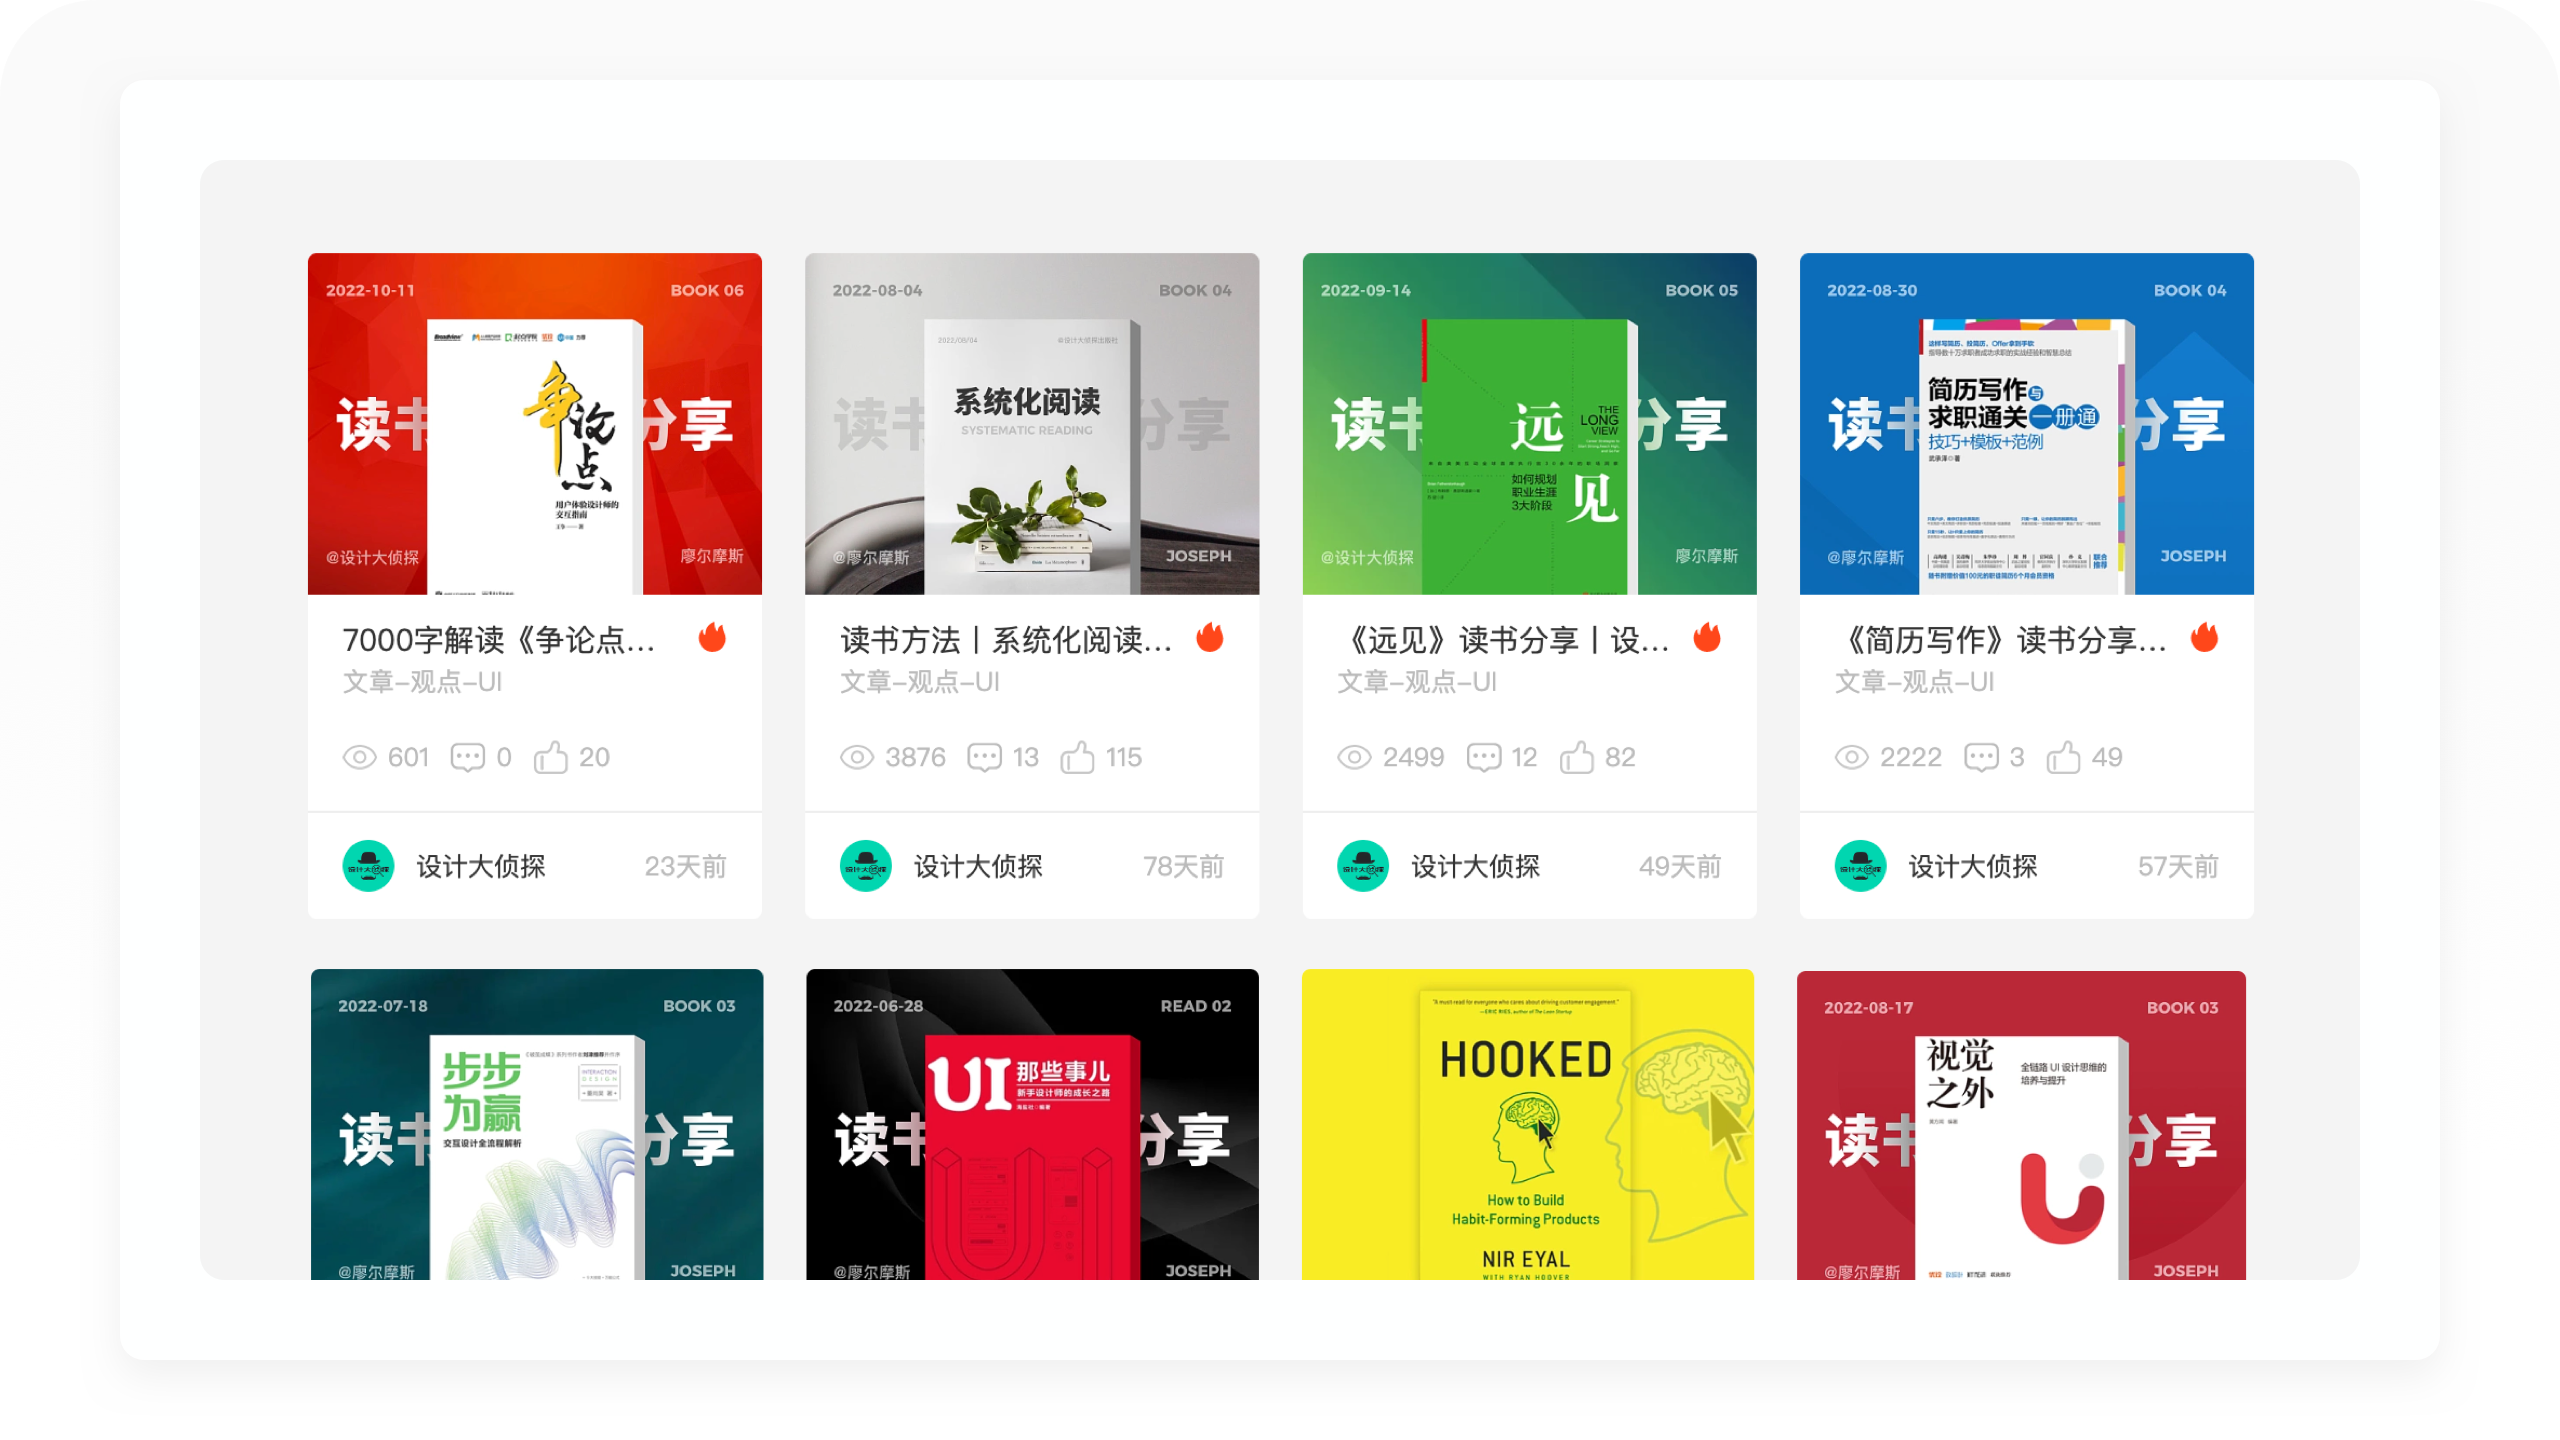Open article titled 7000字解读《争论点…
Image resolution: width=2560 pixels, height=1440 pixels.
pyautogui.click(x=498, y=640)
